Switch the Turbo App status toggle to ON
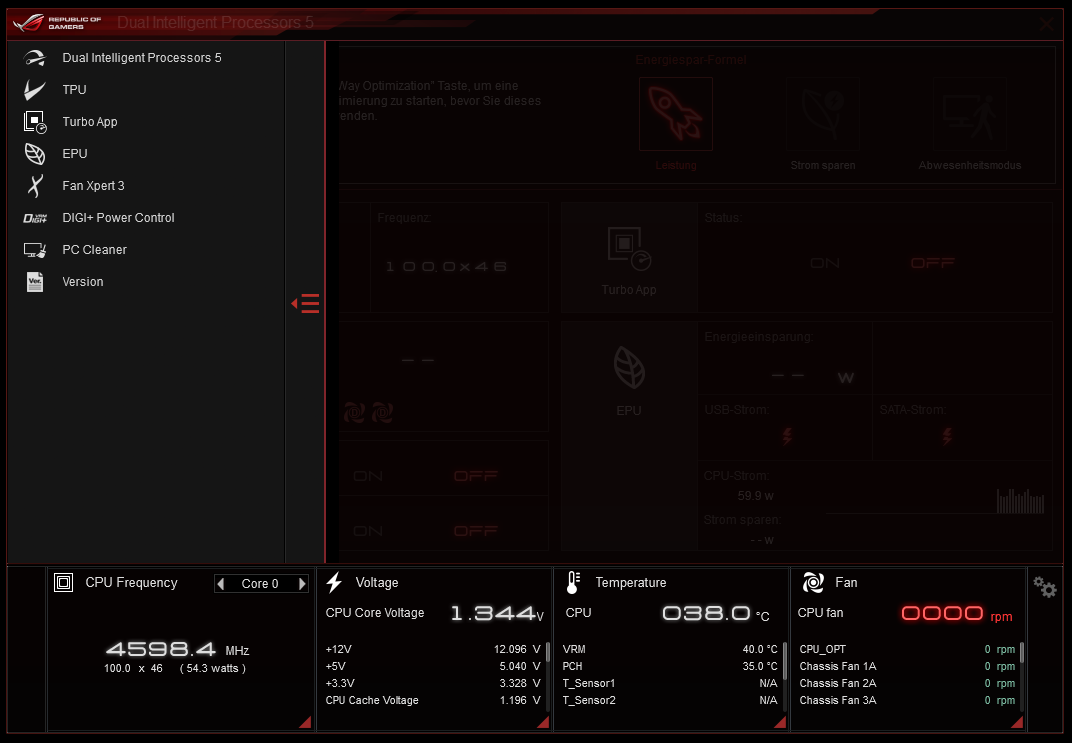 click(x=825, y=263)
